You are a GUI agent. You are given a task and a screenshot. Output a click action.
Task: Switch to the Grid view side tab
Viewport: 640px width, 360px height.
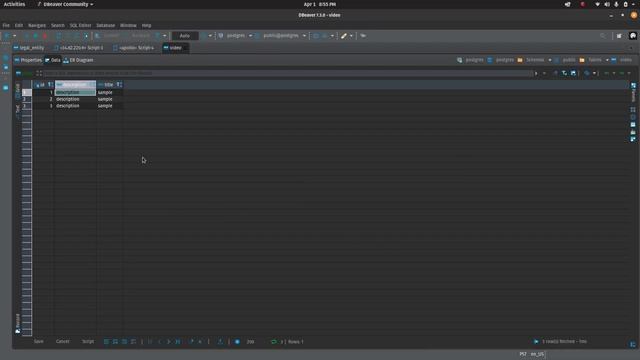18,90
